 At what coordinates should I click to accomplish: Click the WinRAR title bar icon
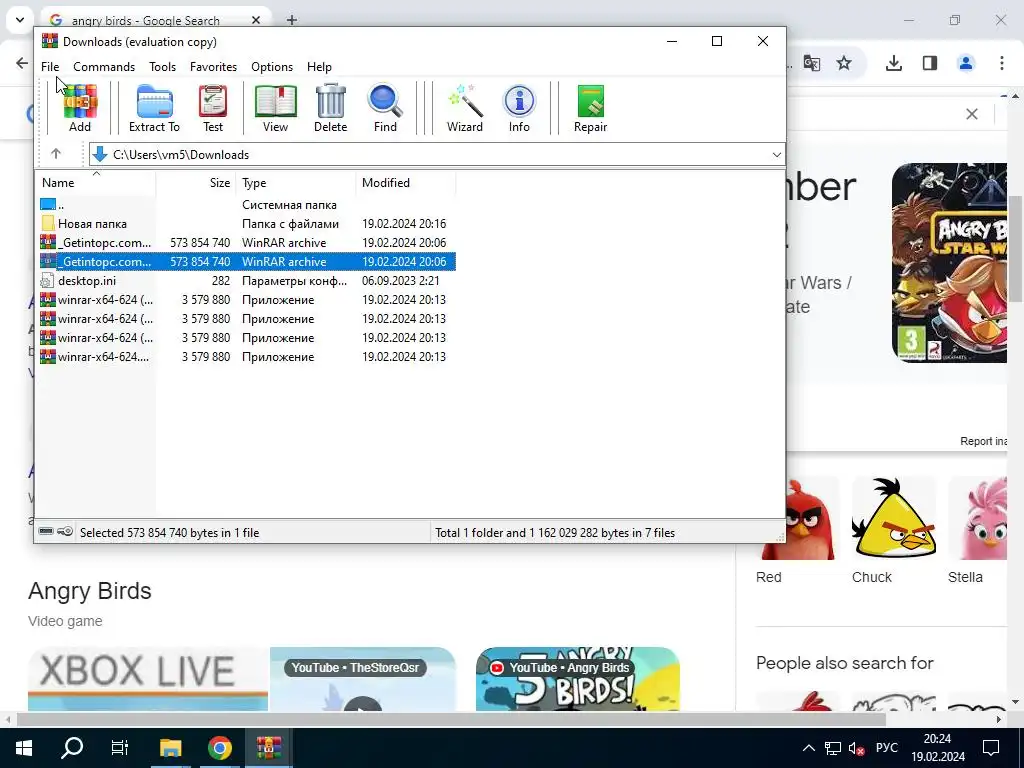50,41
